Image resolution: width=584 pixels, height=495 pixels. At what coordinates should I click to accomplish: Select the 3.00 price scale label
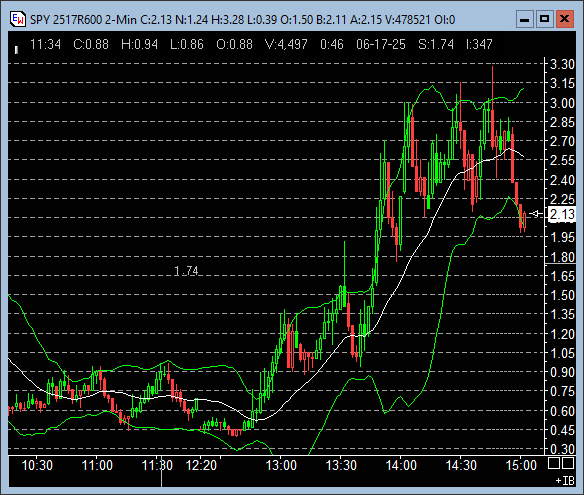562,103
